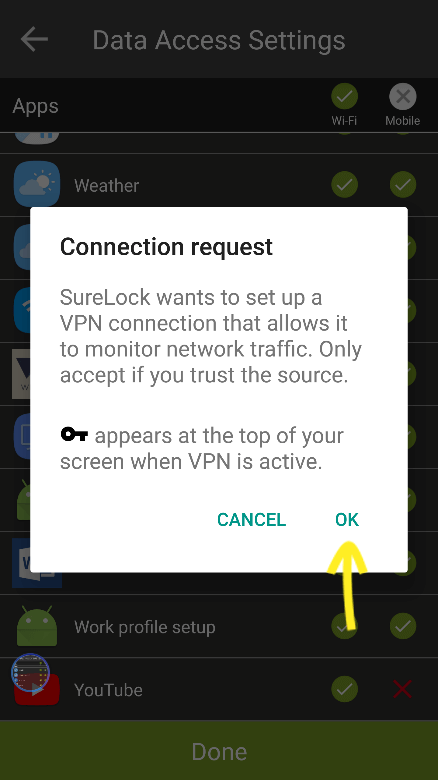Toggle Weather Mobile data checkmark
The height and width of the screenshot is (780, 438).
pos(403,185)
